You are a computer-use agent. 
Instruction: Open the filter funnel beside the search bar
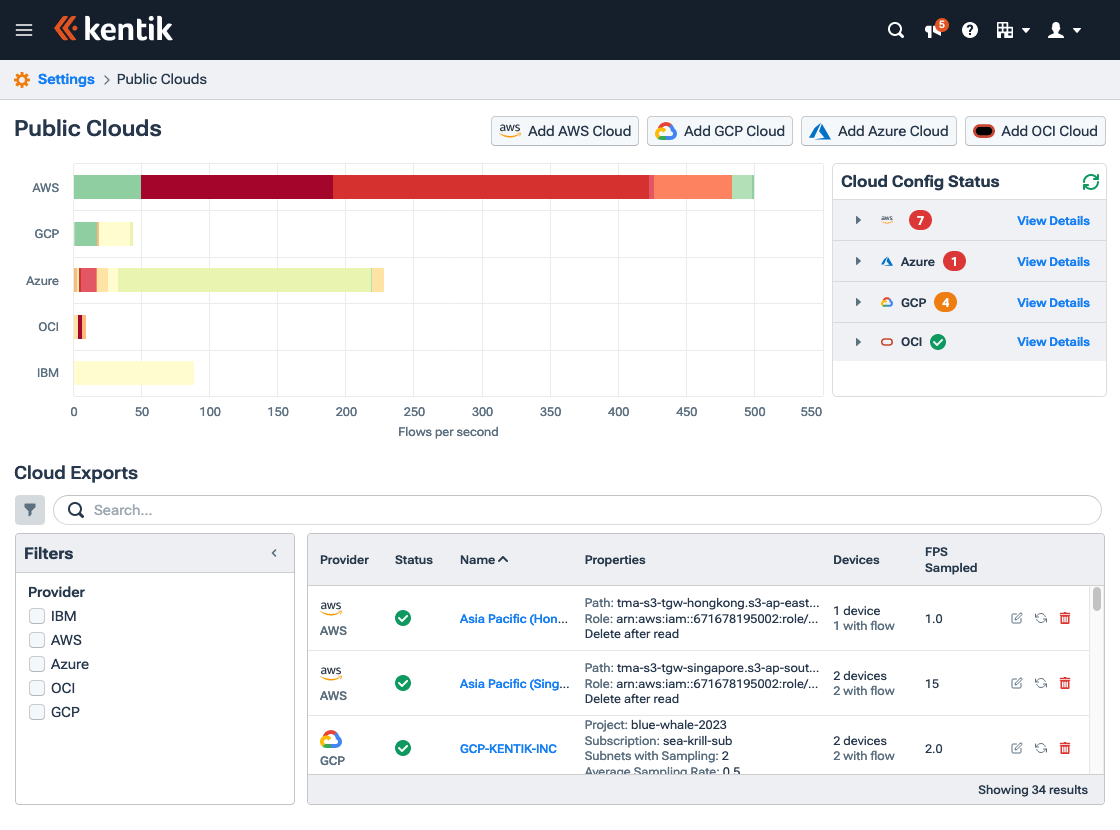pos(29,510)
